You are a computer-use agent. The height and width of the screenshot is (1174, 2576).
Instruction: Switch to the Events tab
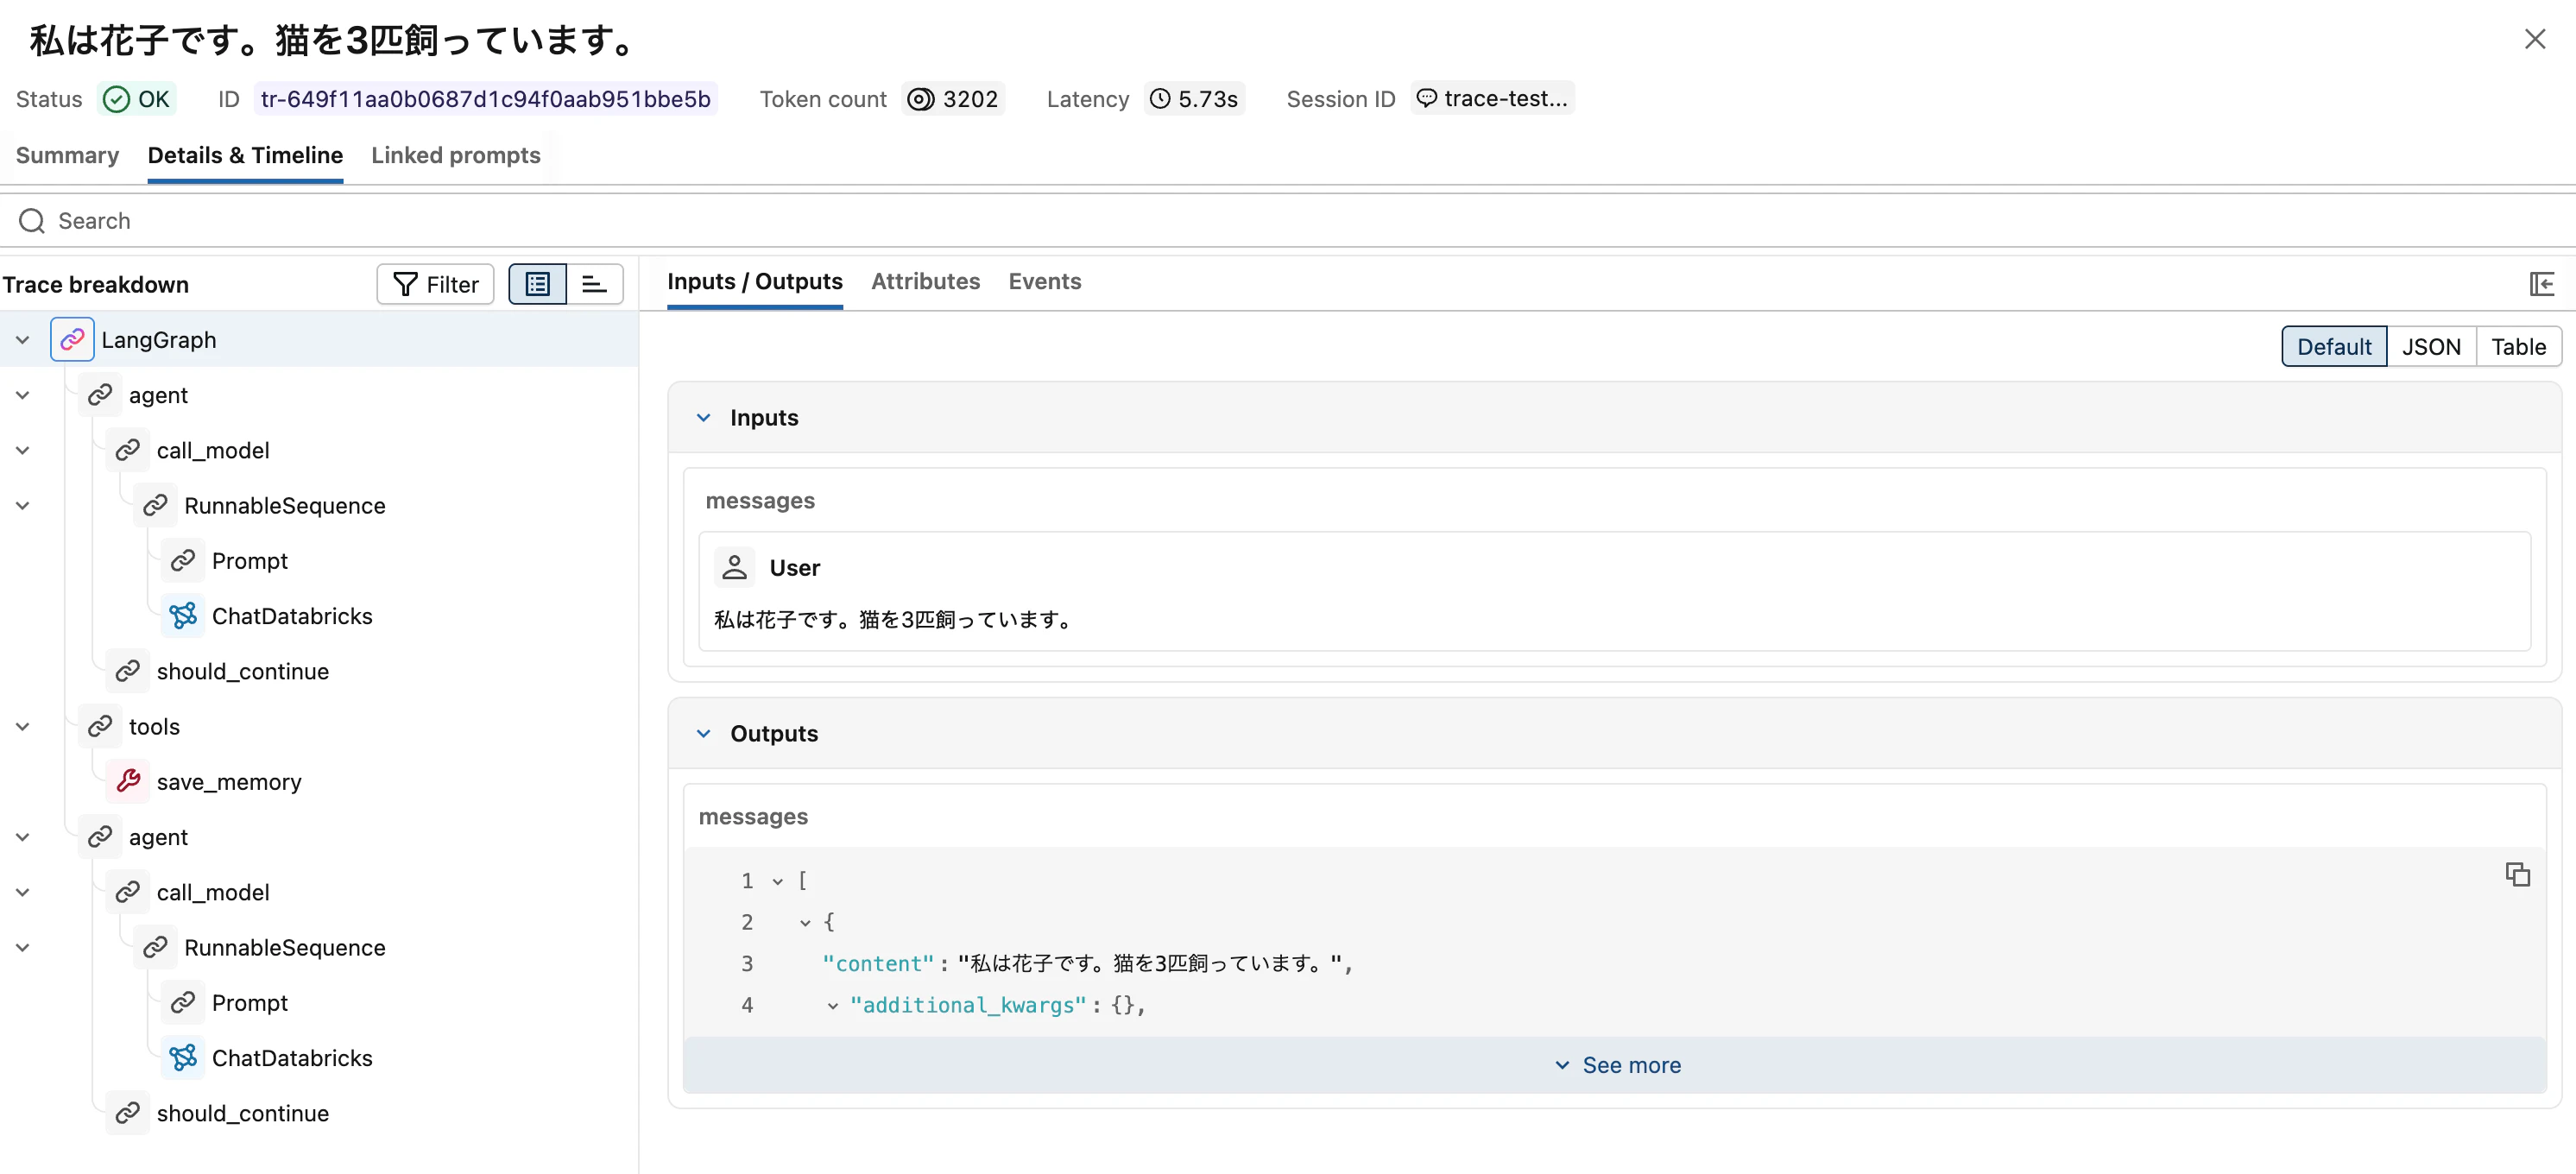pyautogui.click(x=1044, y=282)
